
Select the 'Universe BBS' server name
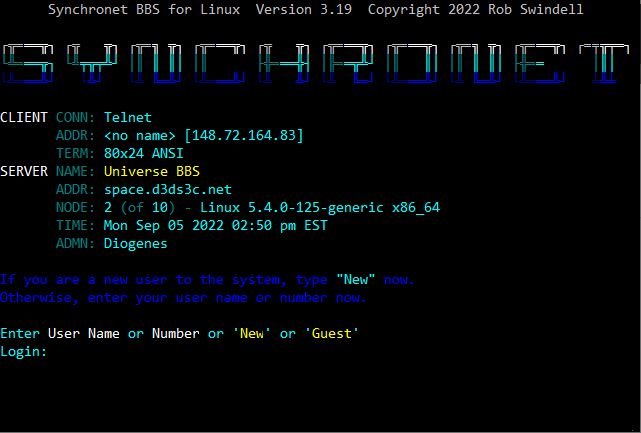coord(152,171)
